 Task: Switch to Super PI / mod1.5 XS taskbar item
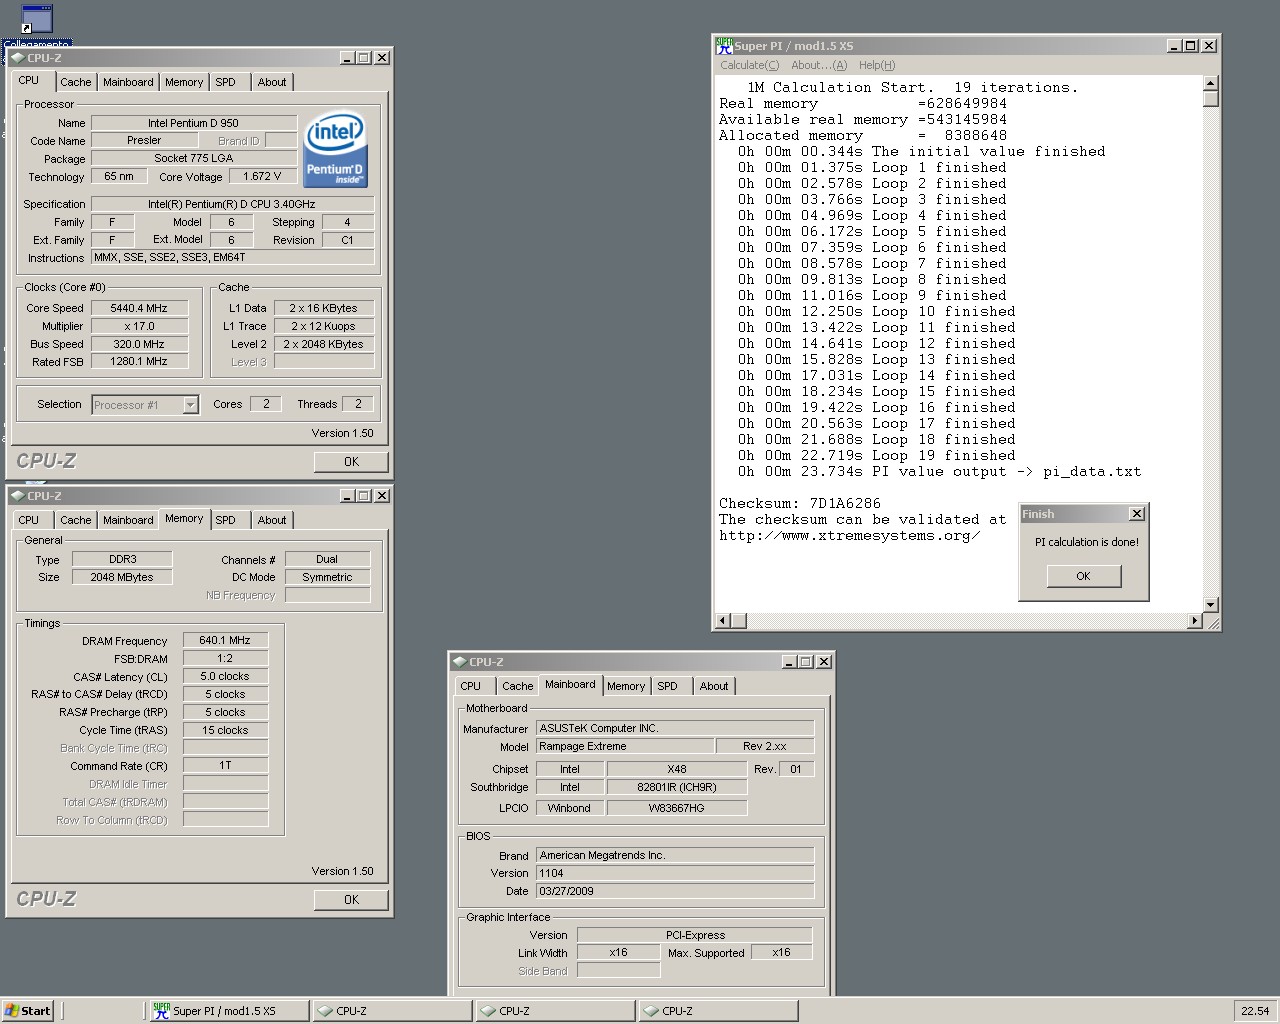(227, 1011)
